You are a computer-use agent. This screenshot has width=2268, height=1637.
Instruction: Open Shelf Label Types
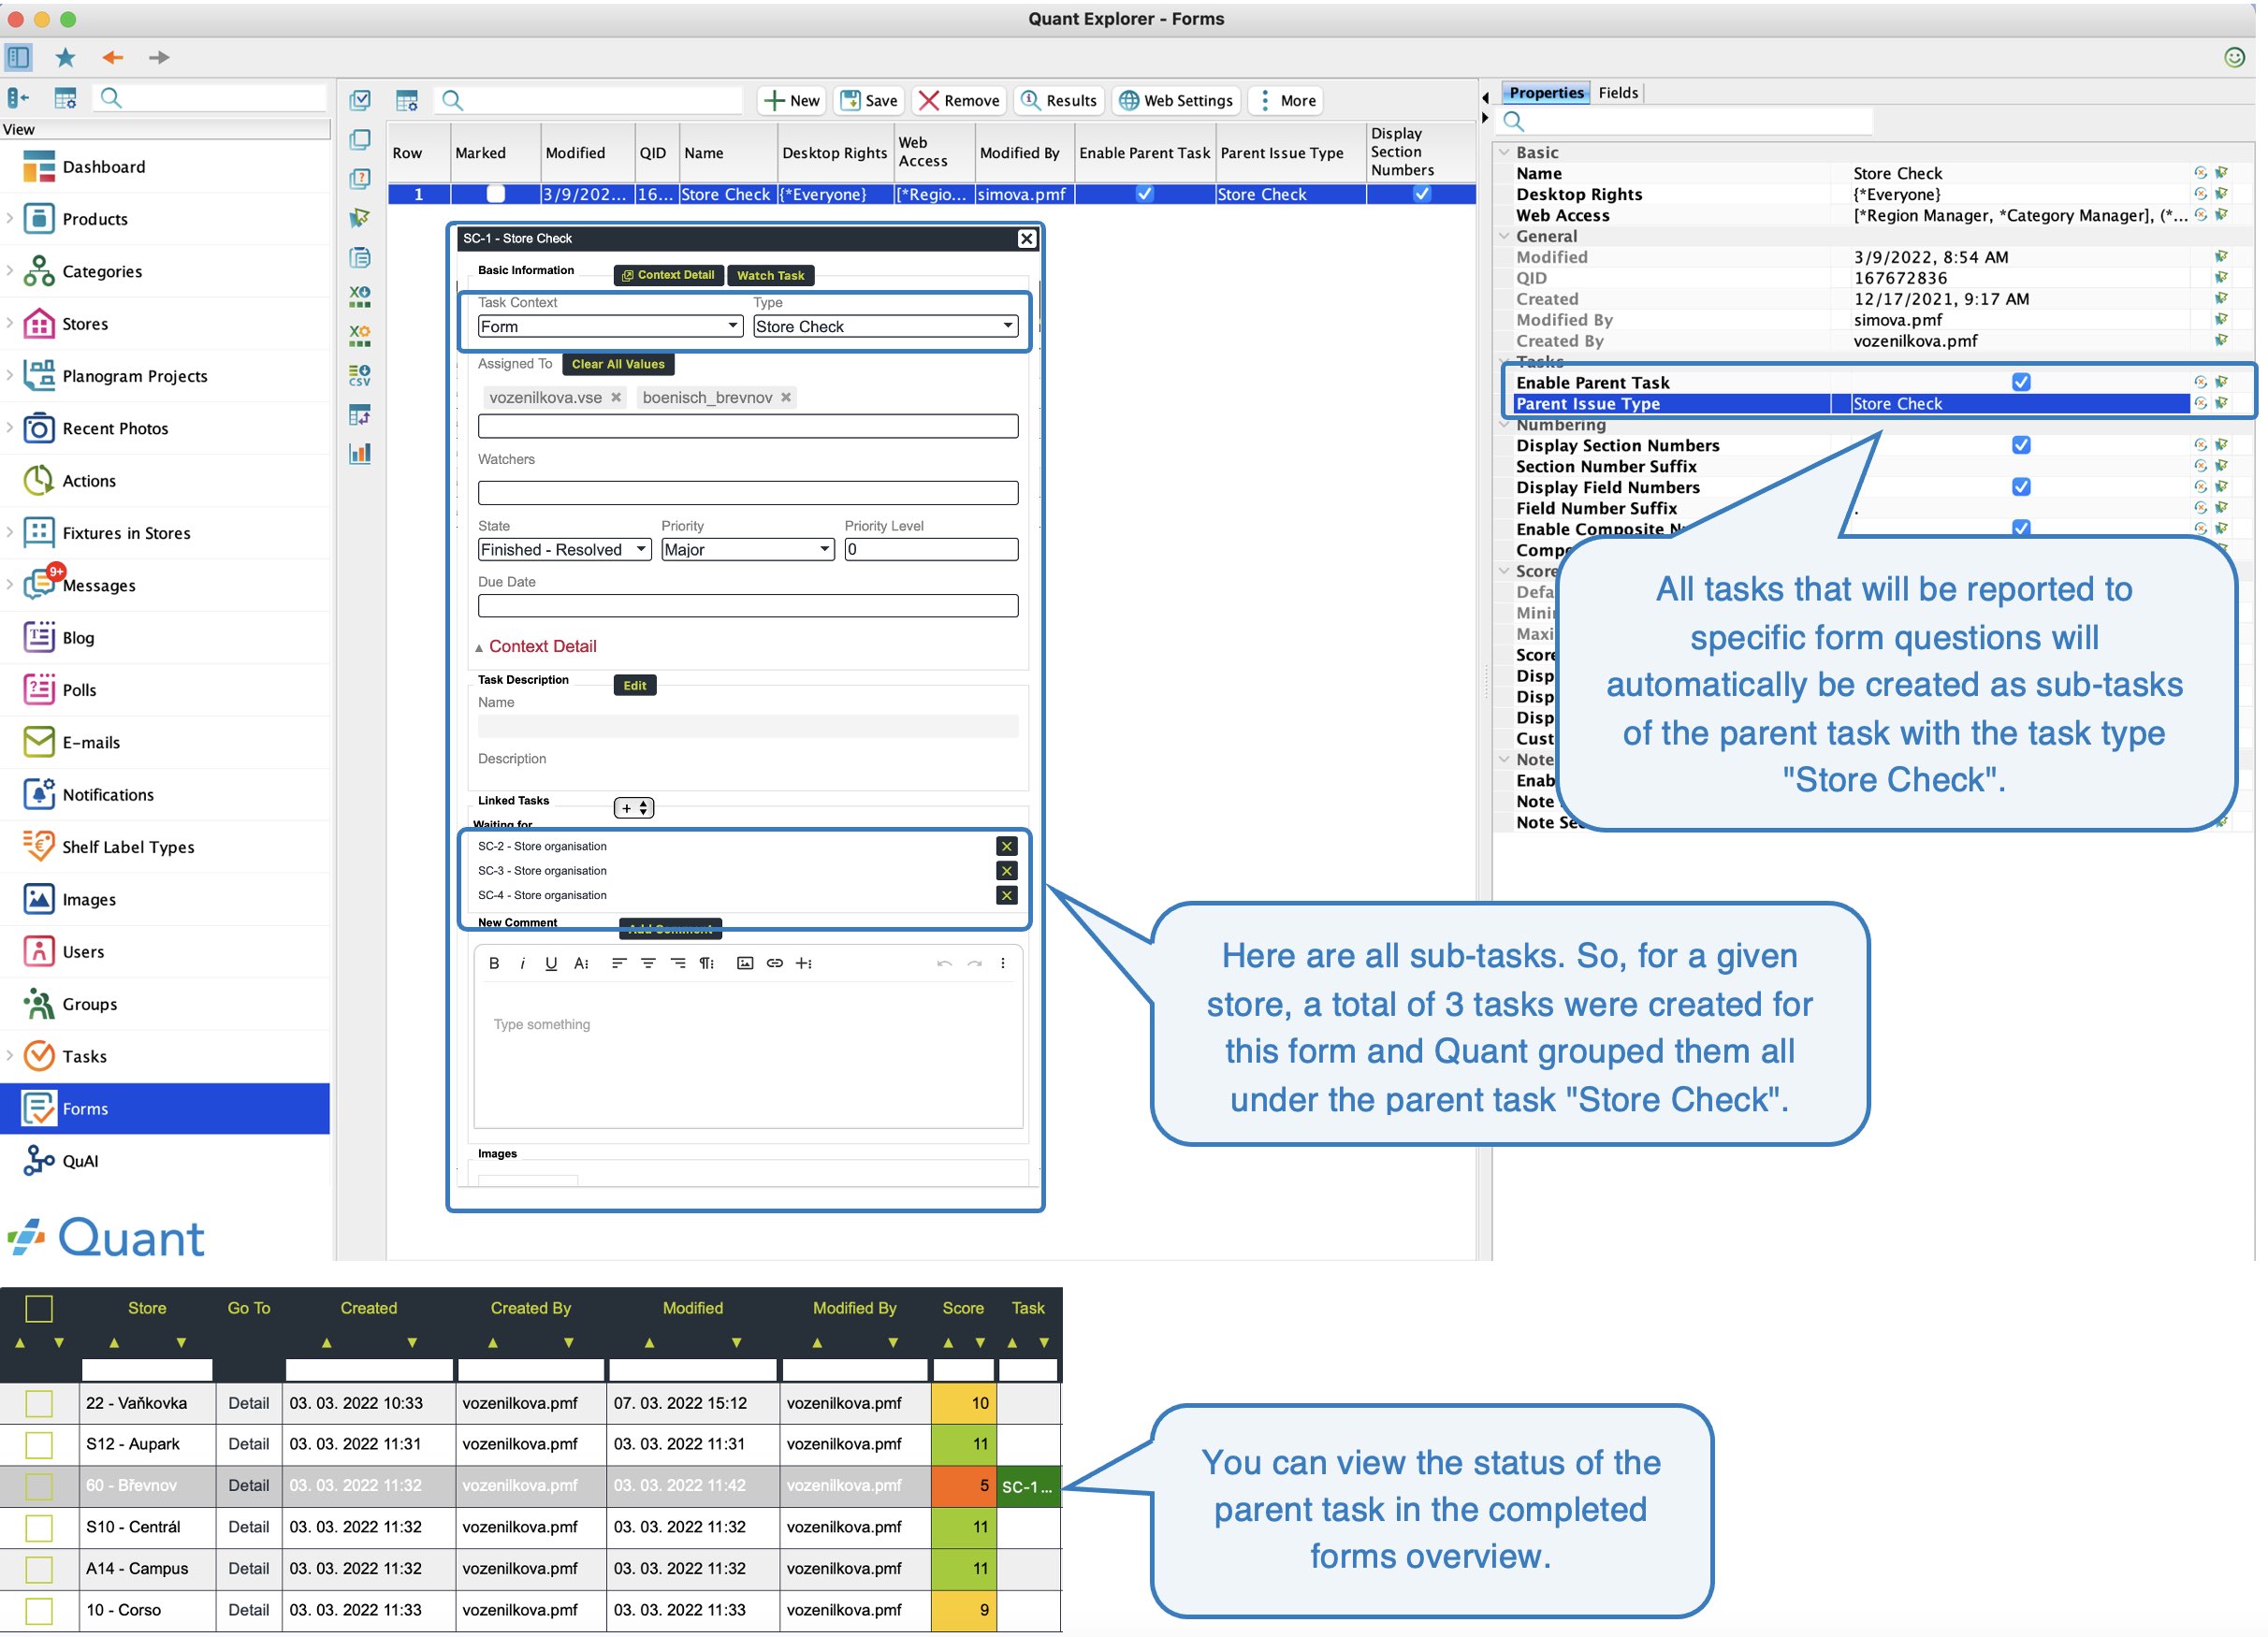(x=127, y=847)
